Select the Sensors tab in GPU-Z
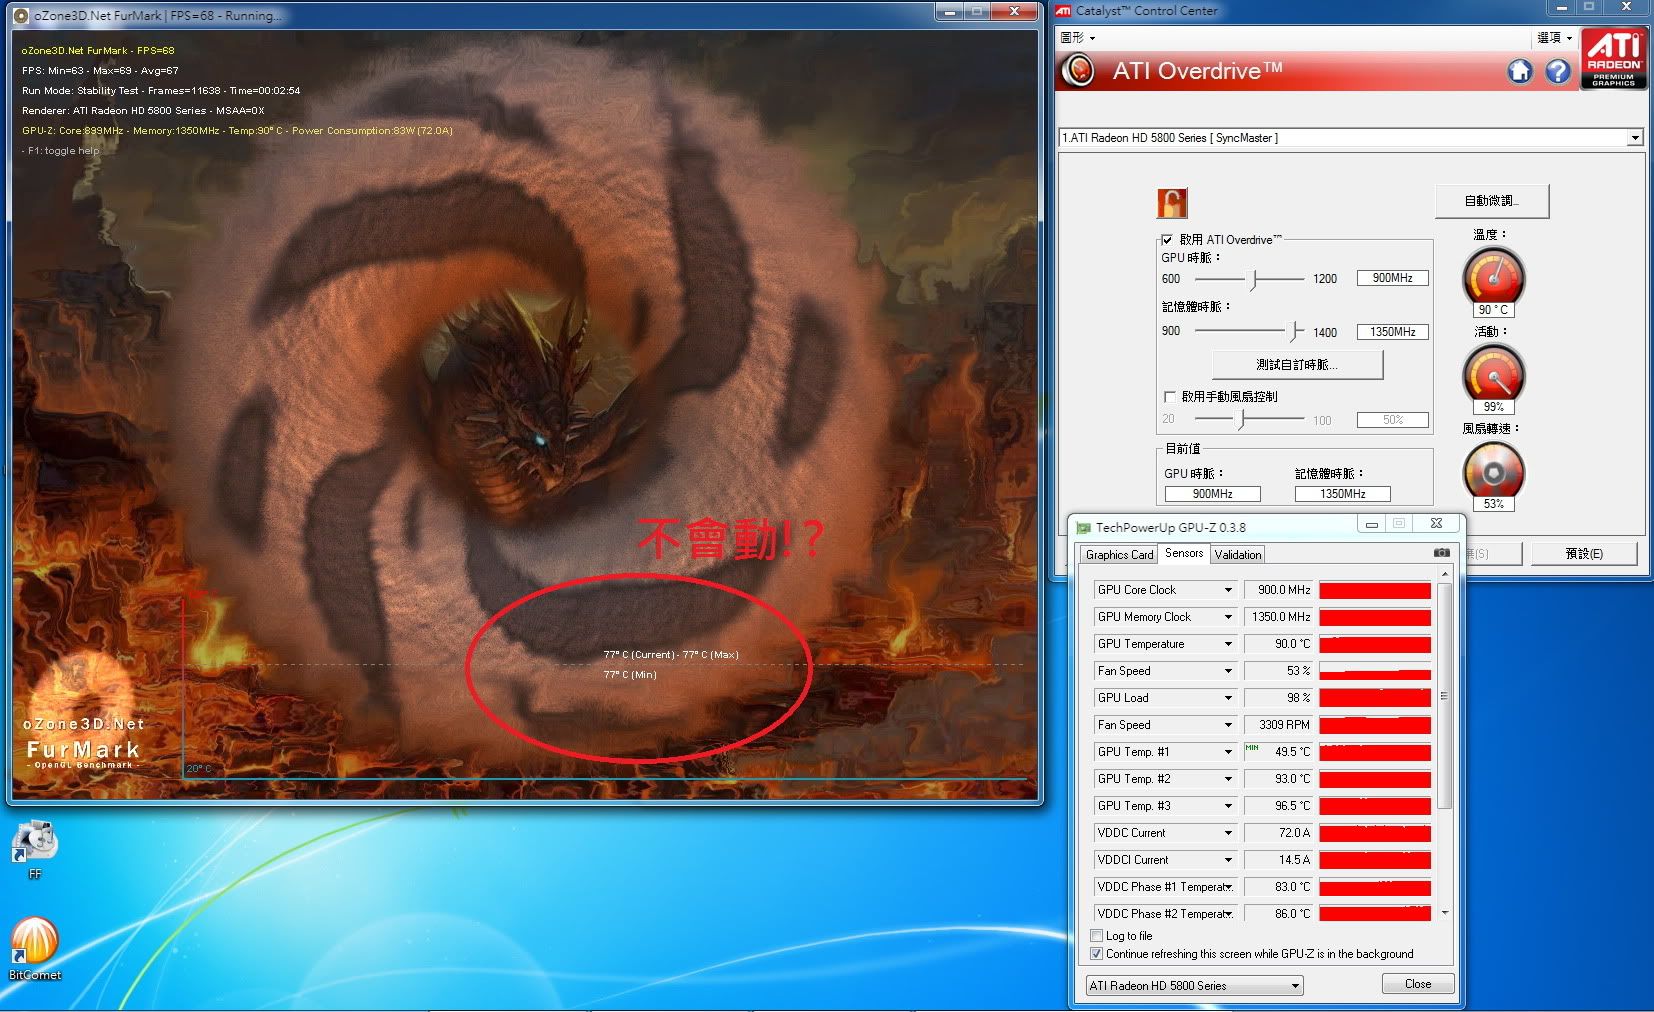The width and height of the screenshot is (1654, 1012). click(x=1184, y=553)
